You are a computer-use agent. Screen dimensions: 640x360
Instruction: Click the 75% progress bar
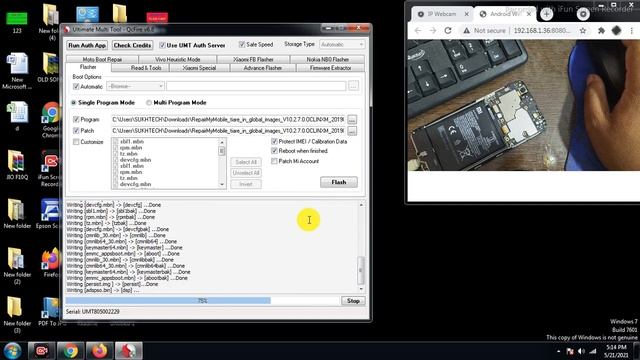point(202,301)
